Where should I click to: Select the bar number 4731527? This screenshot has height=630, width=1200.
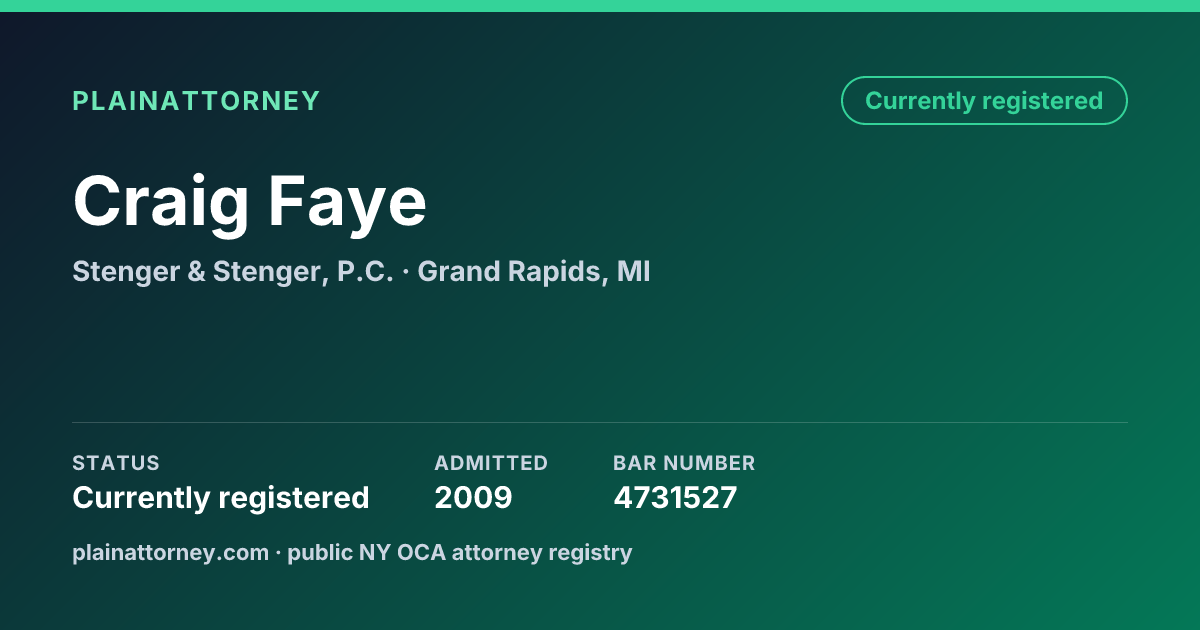(x=675, y=497)
